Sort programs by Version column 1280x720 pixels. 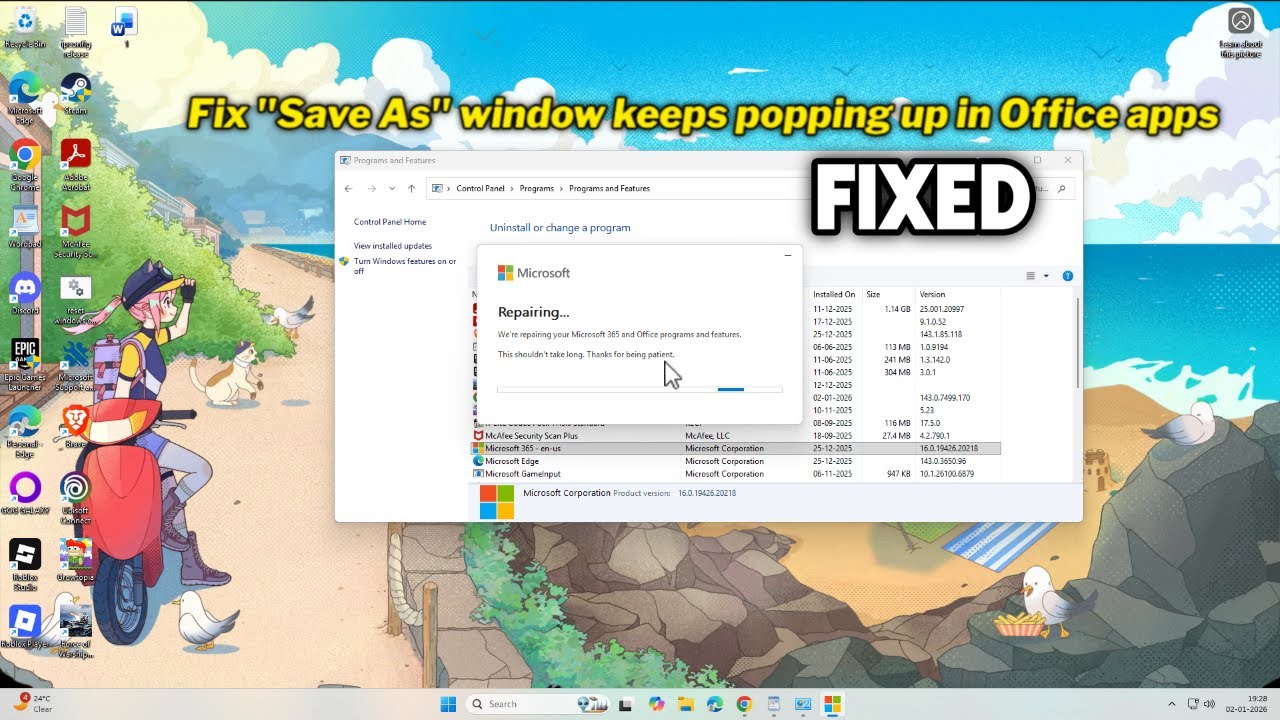click(x=932, y=295)
